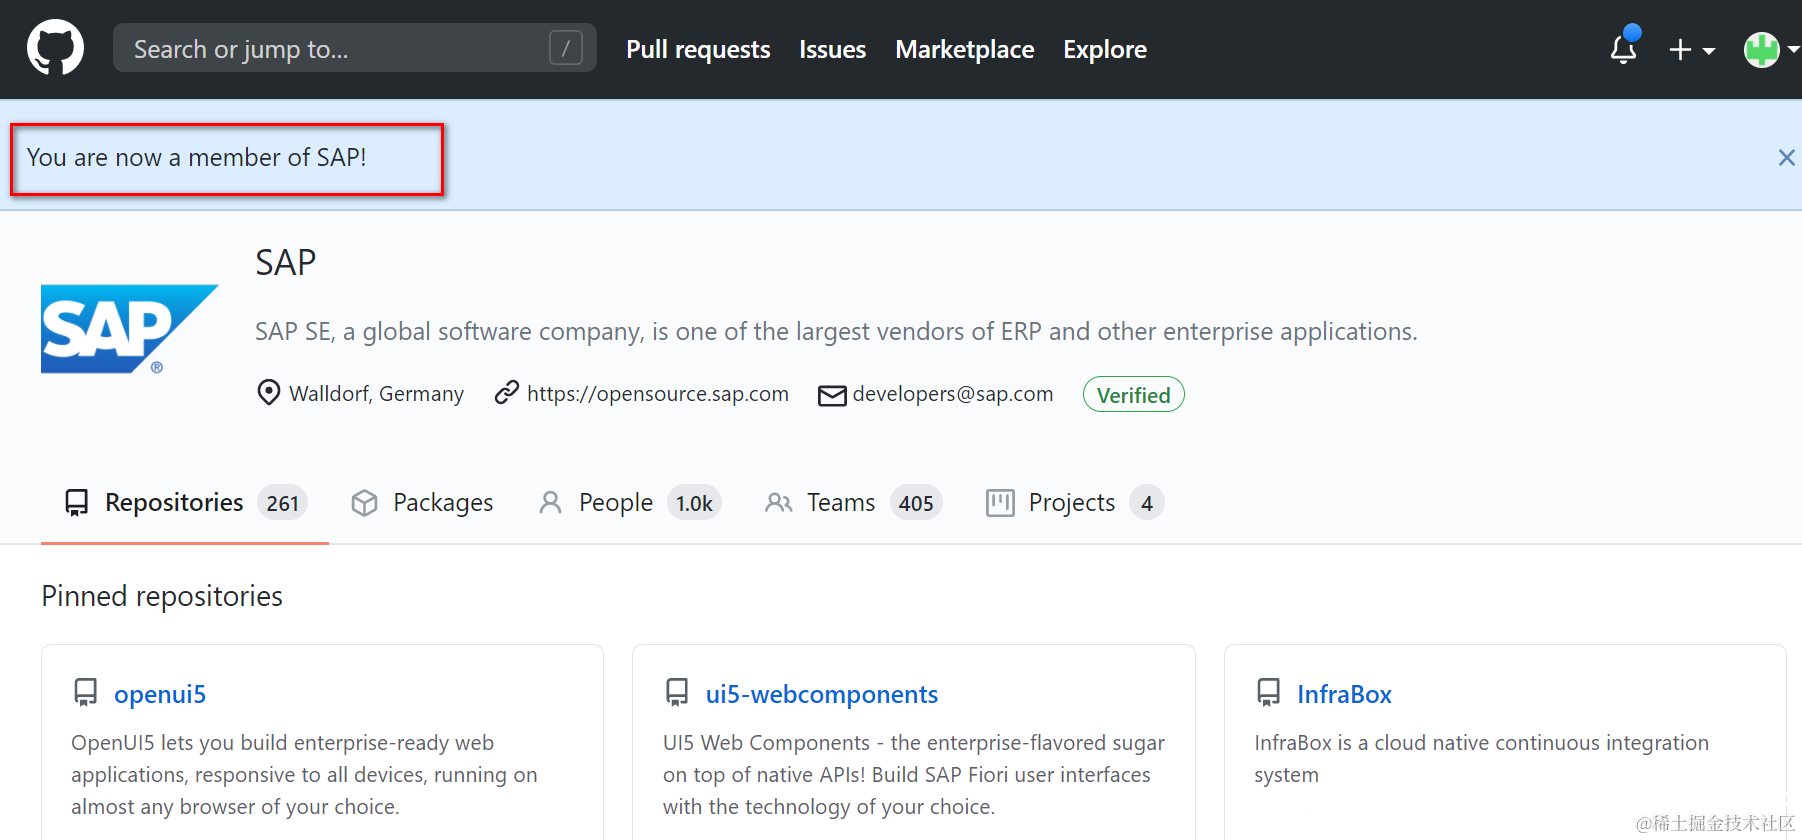Open the People tab
This screenshot has height=840, width=1802.
[x=629, y=502]
